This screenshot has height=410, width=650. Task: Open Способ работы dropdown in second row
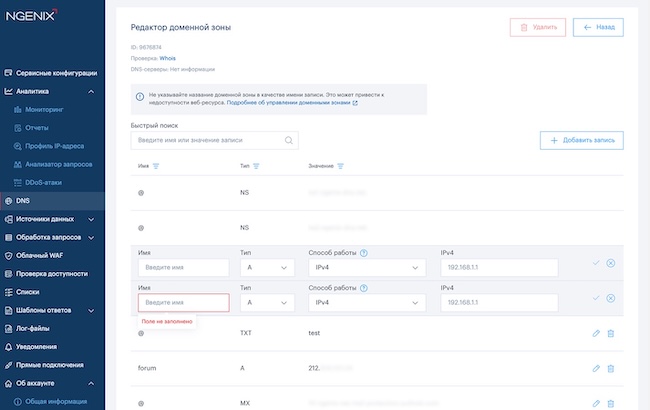pyautogui.click(x=369, y=302)
